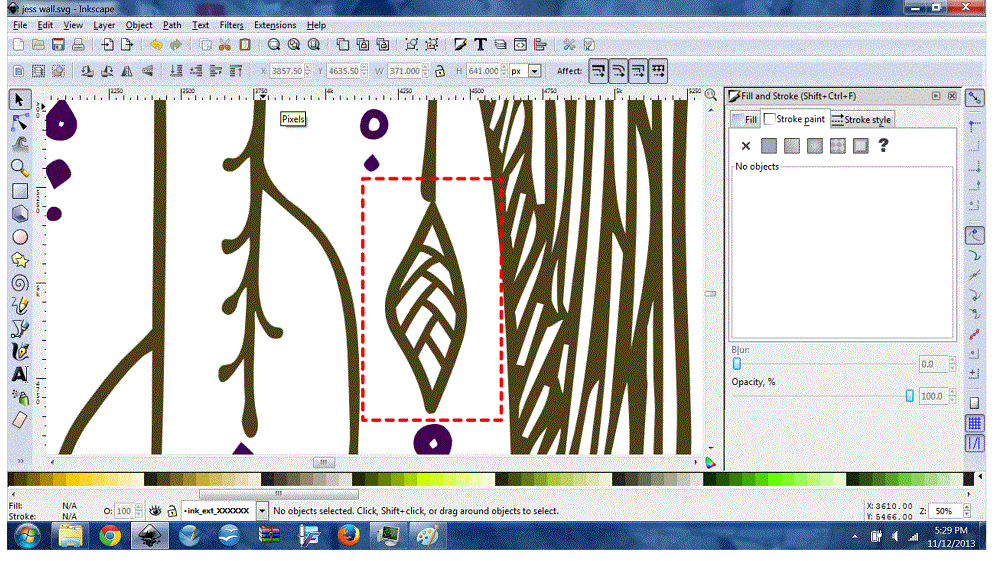1000x561 pixels.
Task: Open the Text and Font dialog icon
Action: point(481,45)
